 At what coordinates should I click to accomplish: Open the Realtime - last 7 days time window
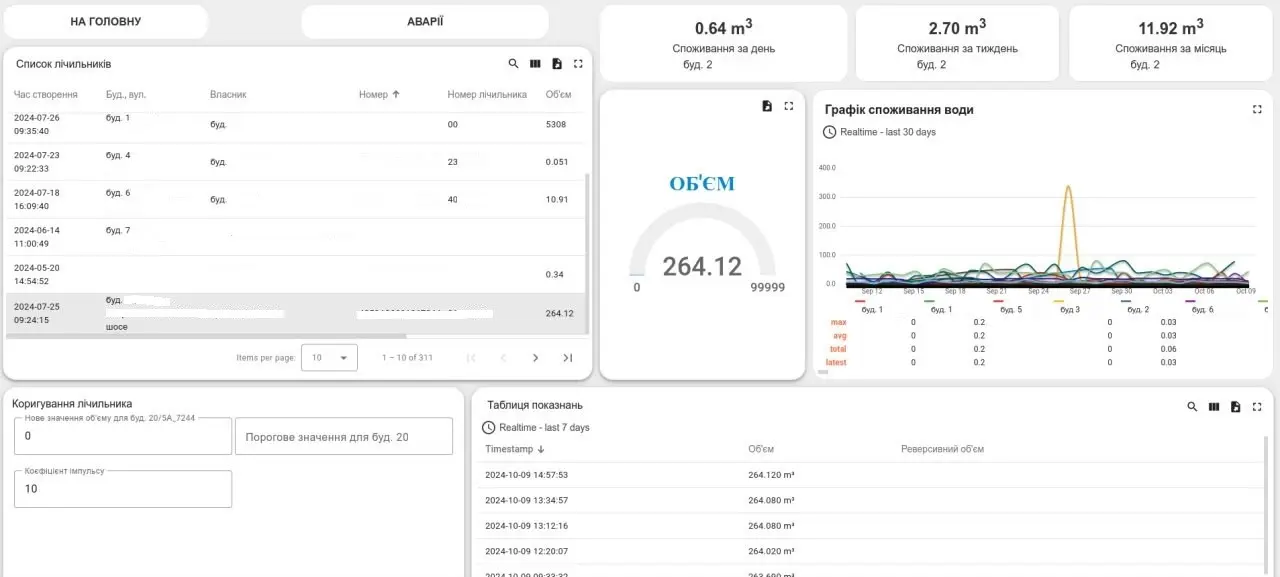[537, 428]
